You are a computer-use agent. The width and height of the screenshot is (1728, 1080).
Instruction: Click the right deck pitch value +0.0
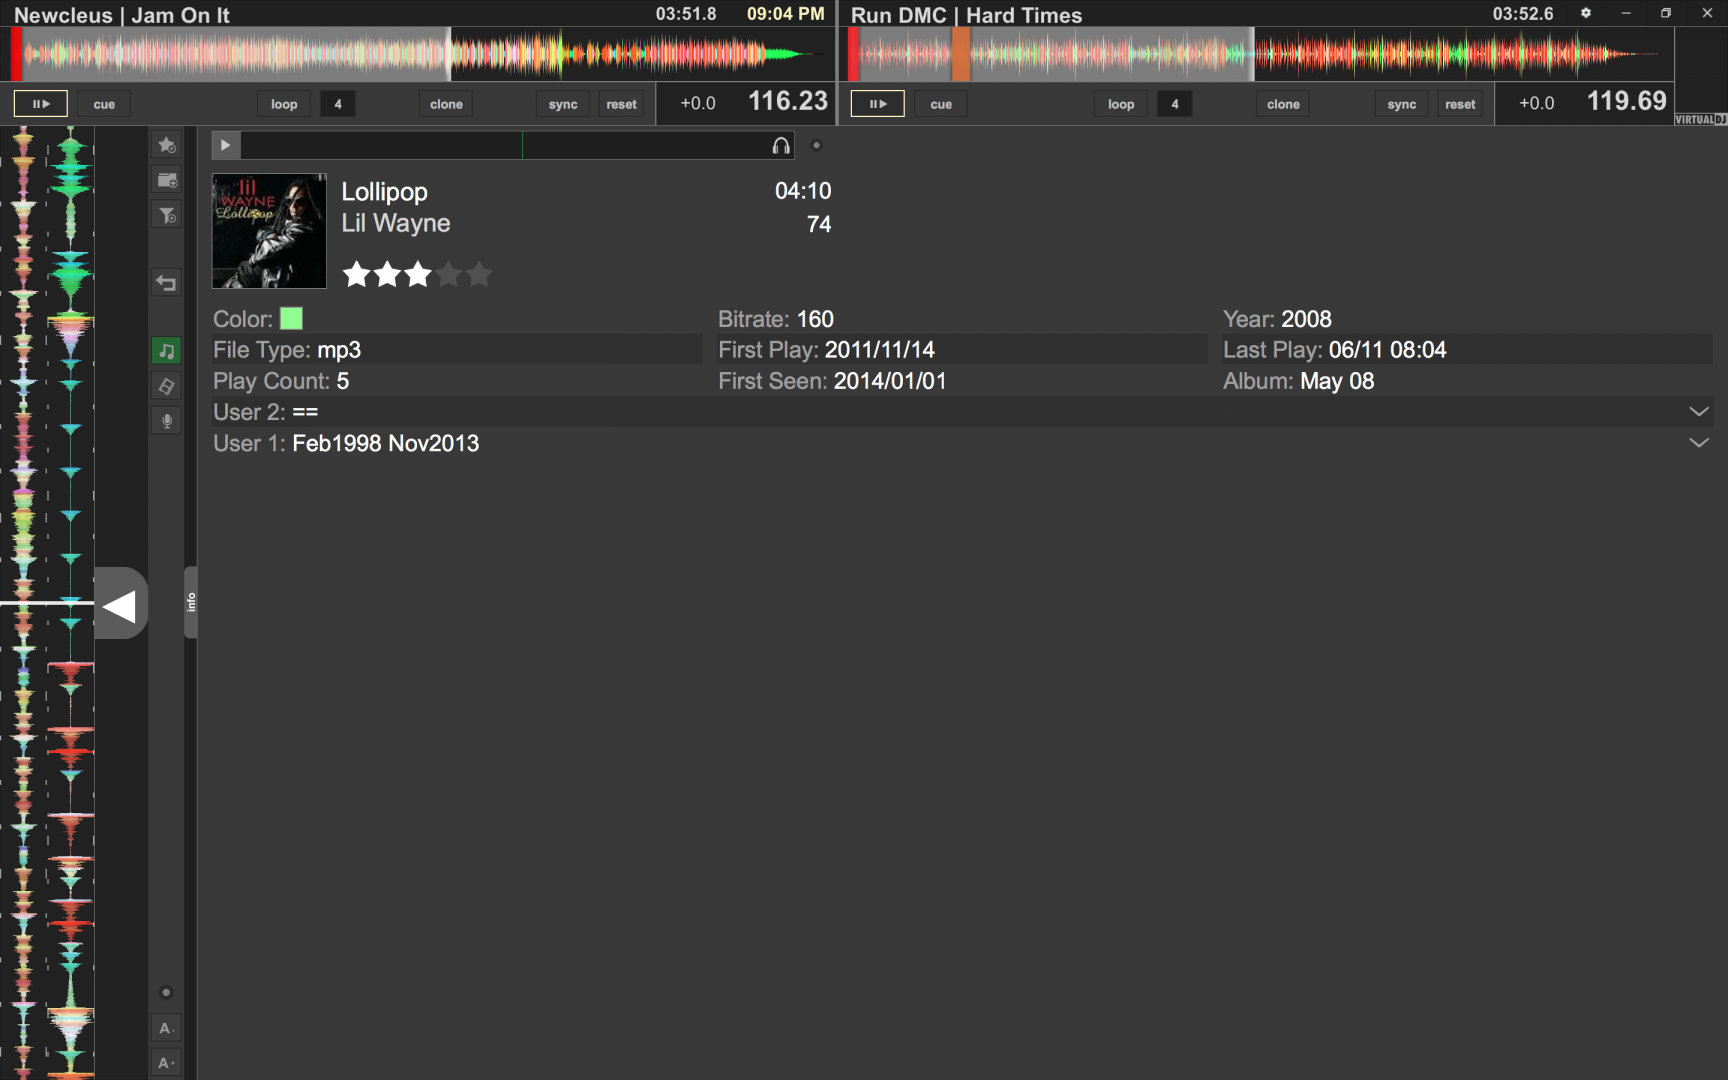tap(1537, 103)
